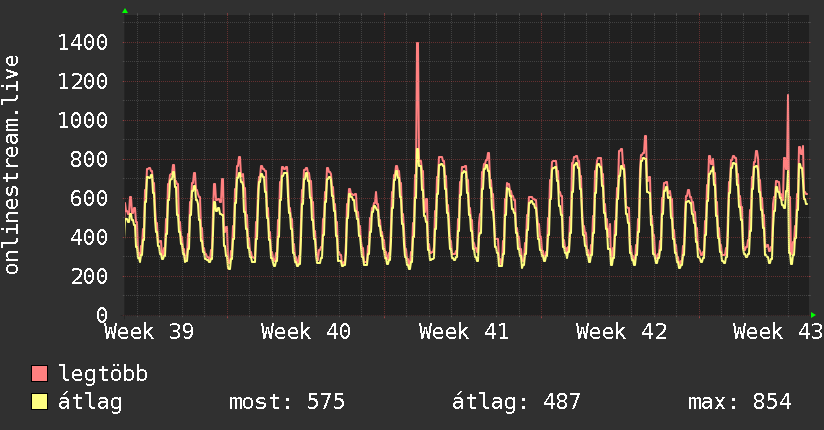Click the Week 42 axis label
This screenshot has width=824, height=430.
pyautogui.click(x=621, y=332)
